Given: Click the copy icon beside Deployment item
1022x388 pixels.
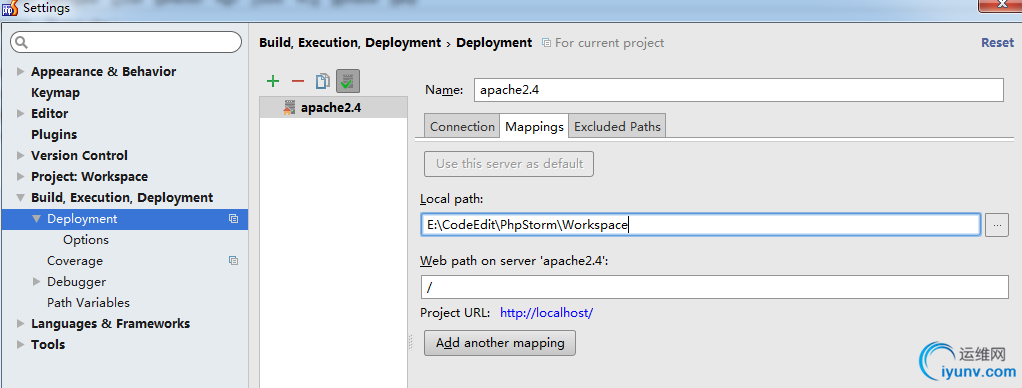Looking at the screenshot, I should pos(233,219).
